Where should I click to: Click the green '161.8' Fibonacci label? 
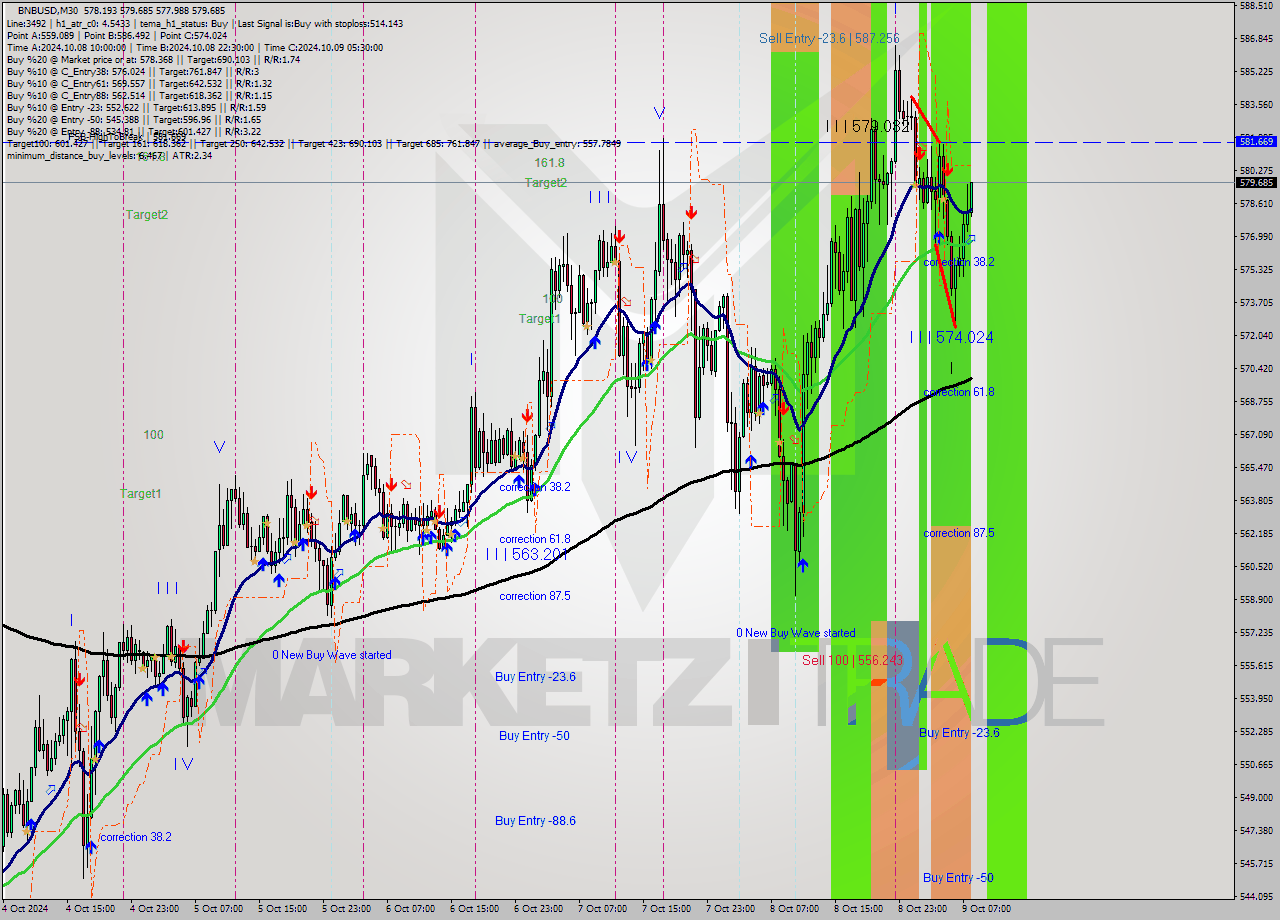549,162
